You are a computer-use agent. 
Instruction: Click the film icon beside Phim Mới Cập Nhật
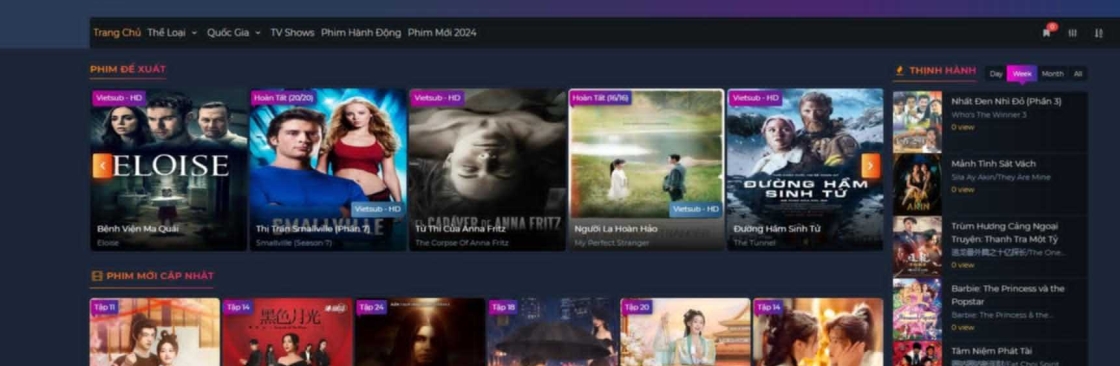96,276
